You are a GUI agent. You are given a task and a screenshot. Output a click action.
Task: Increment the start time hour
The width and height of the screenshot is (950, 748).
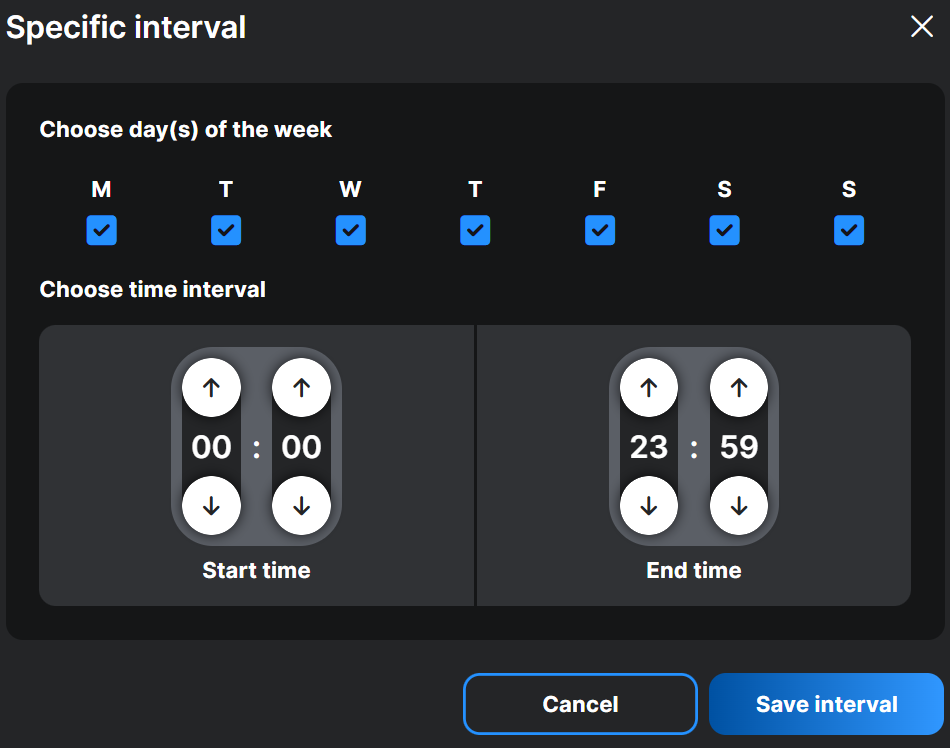tap(211, 388)
